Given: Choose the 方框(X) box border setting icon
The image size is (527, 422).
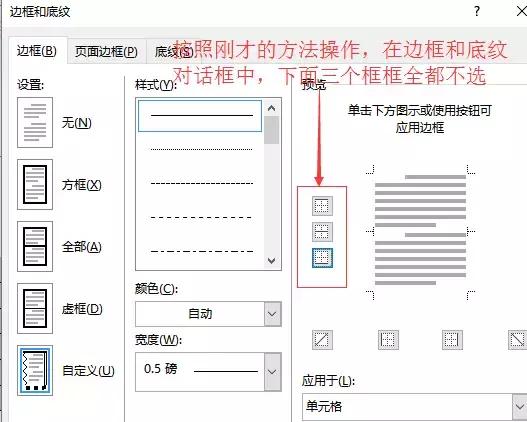Looking at the screenshot, I should 35,184.
